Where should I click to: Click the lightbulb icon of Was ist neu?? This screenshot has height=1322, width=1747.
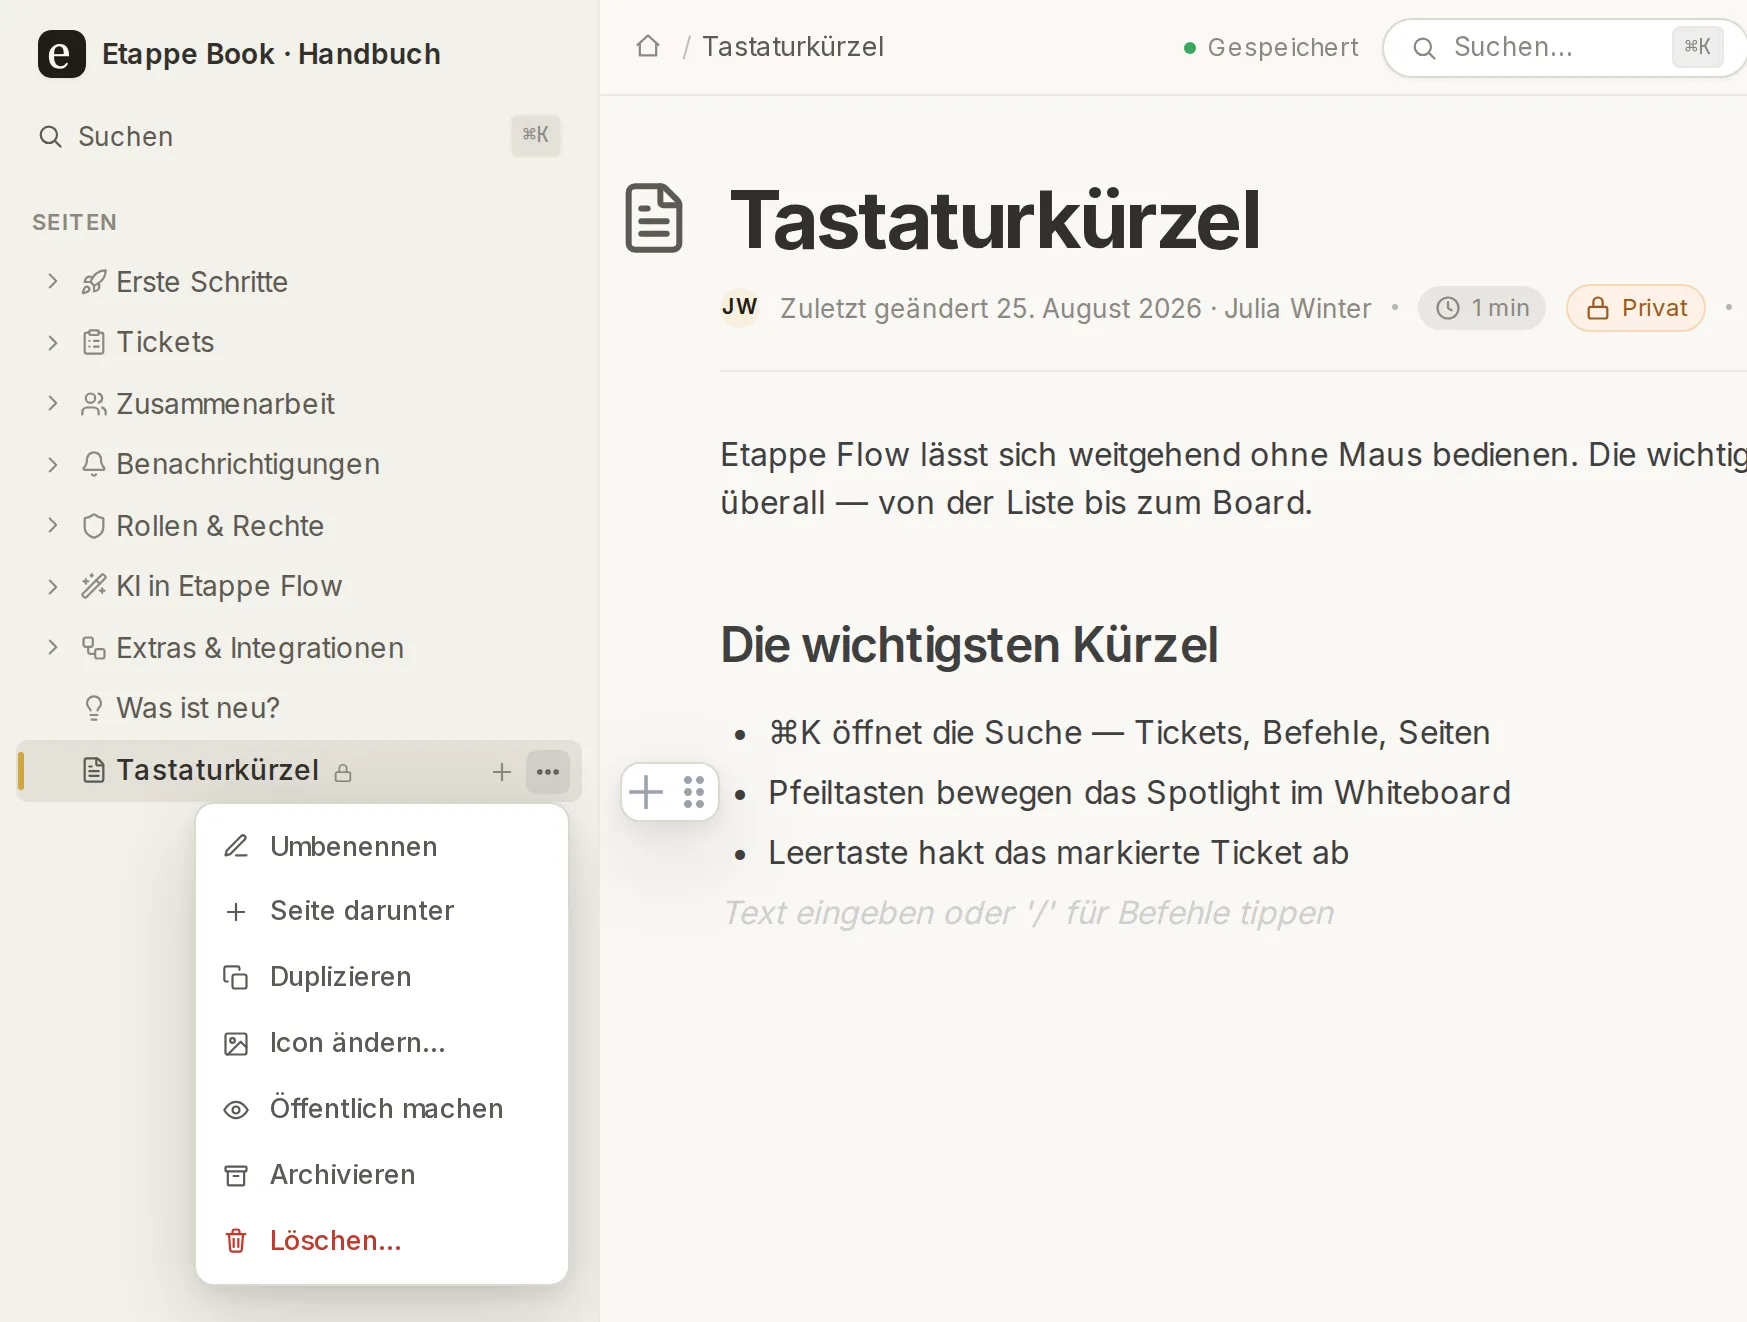[93, 708]
